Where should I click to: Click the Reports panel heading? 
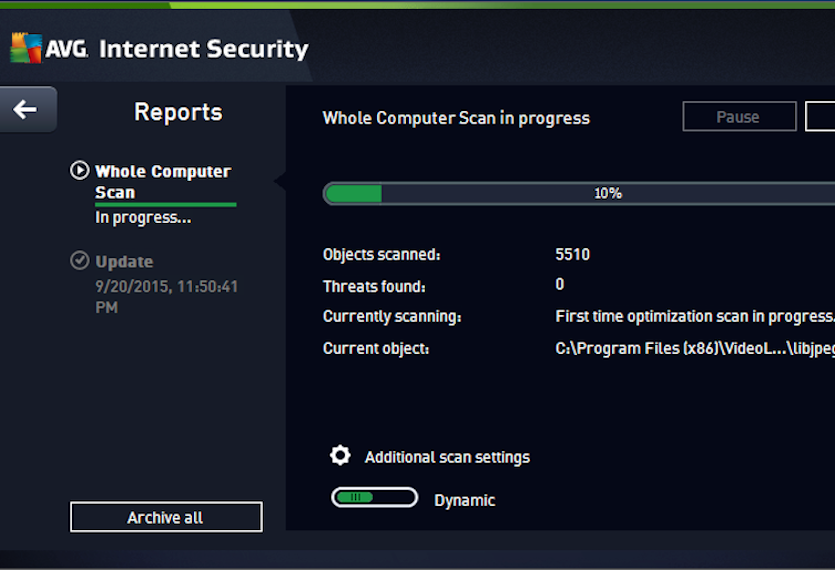coord(178,112)
